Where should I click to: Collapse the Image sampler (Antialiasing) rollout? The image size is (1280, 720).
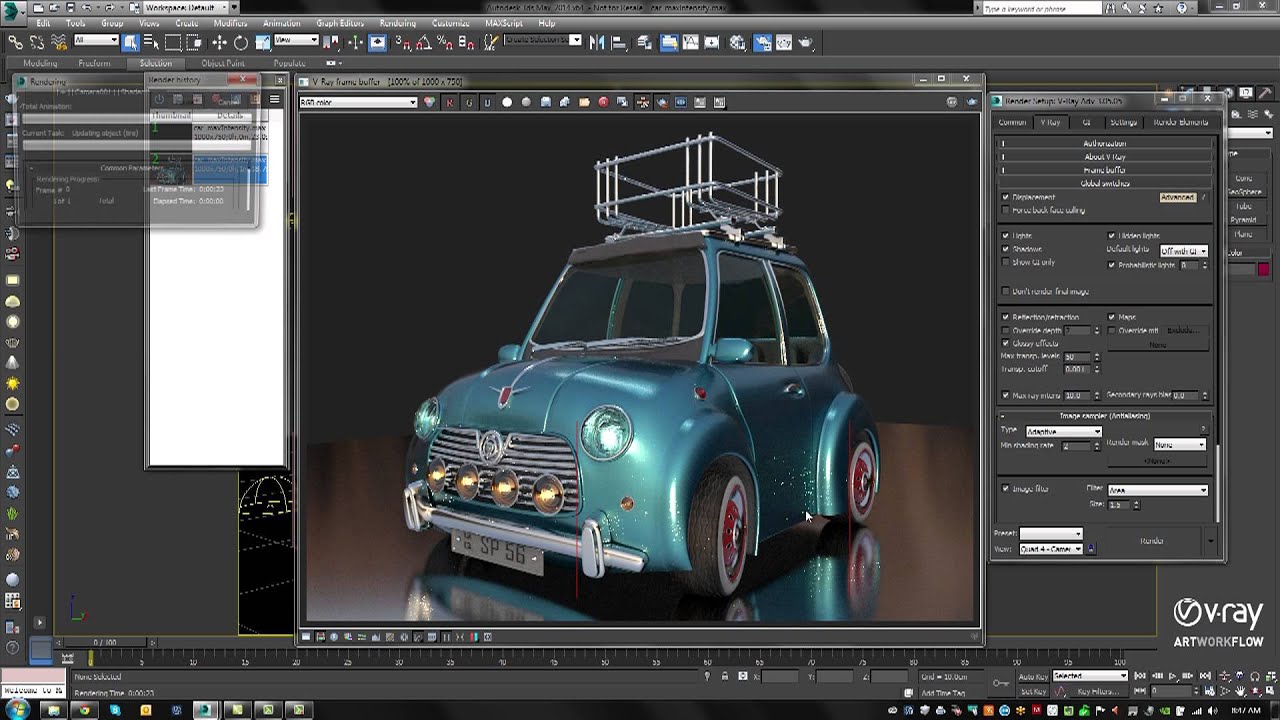pyautogui.click(x=1104, y=416)
